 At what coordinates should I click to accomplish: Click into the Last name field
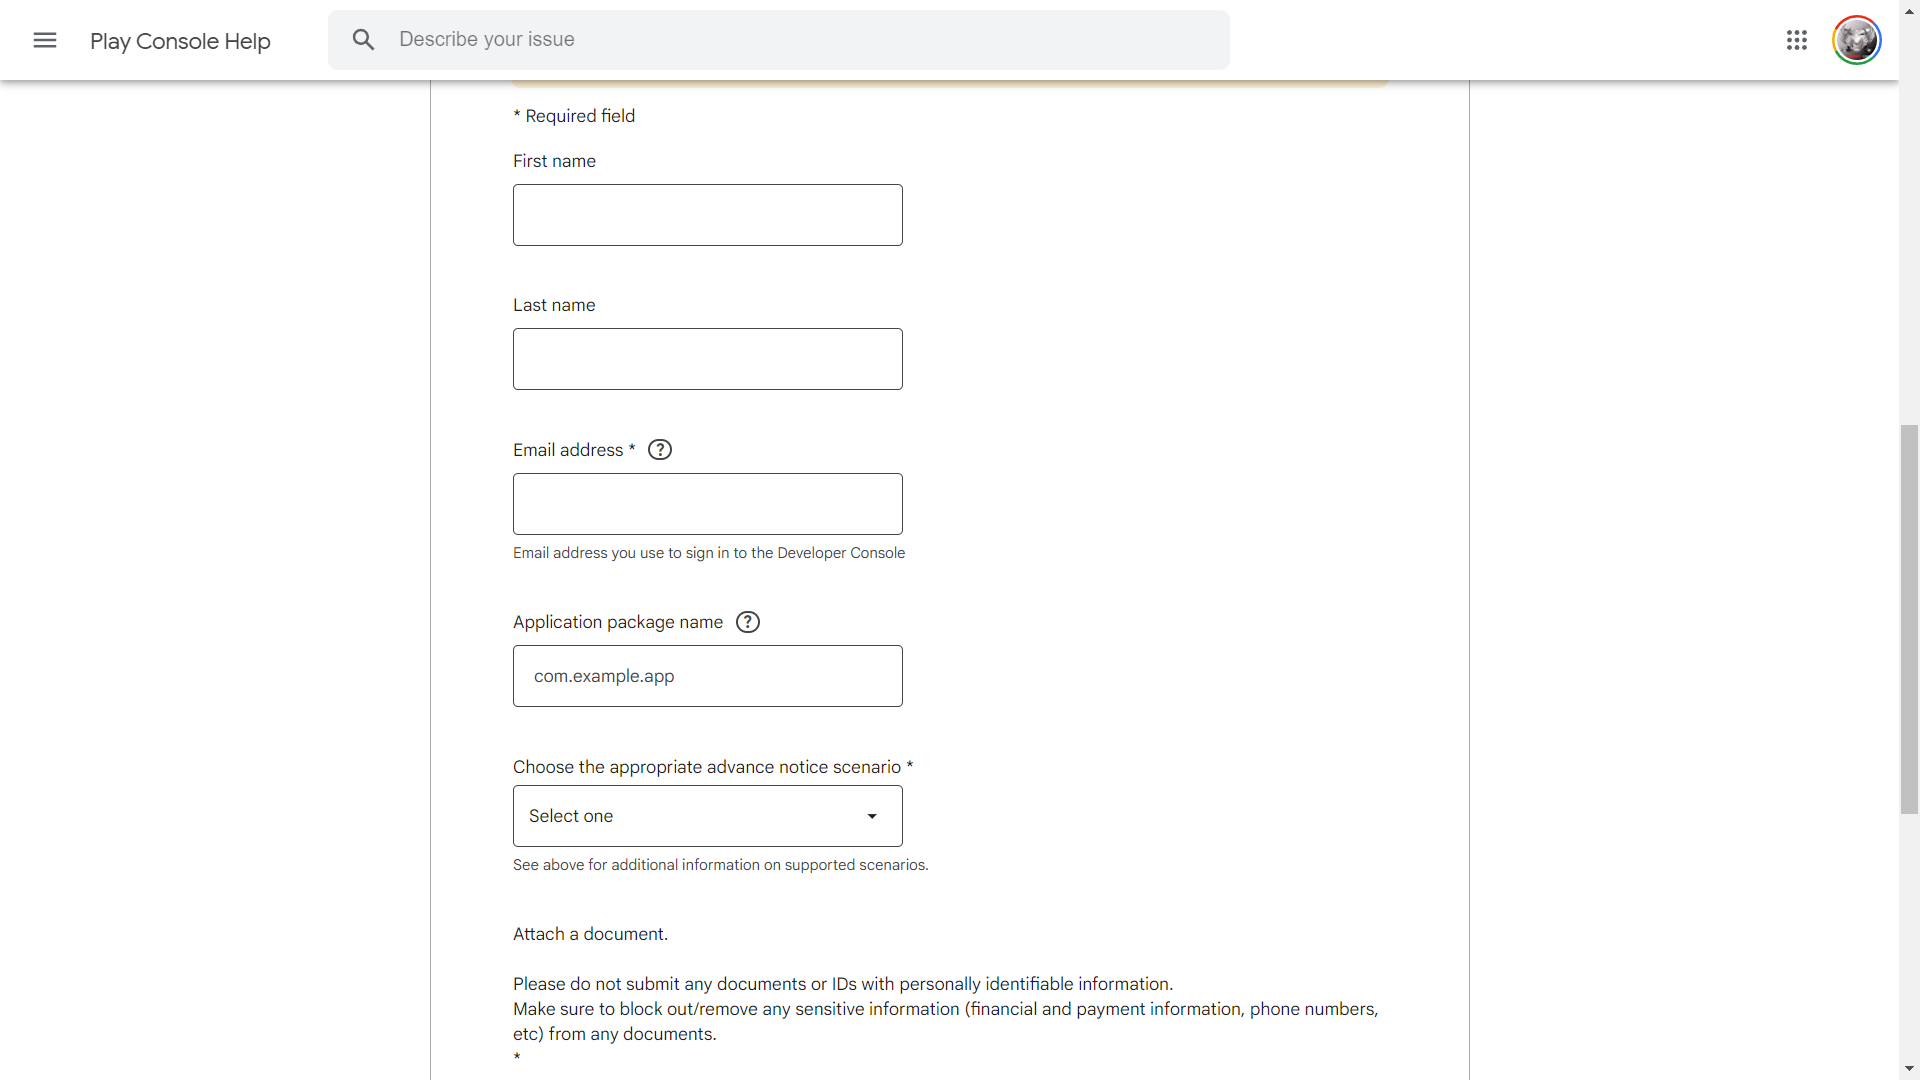point(708,359)
